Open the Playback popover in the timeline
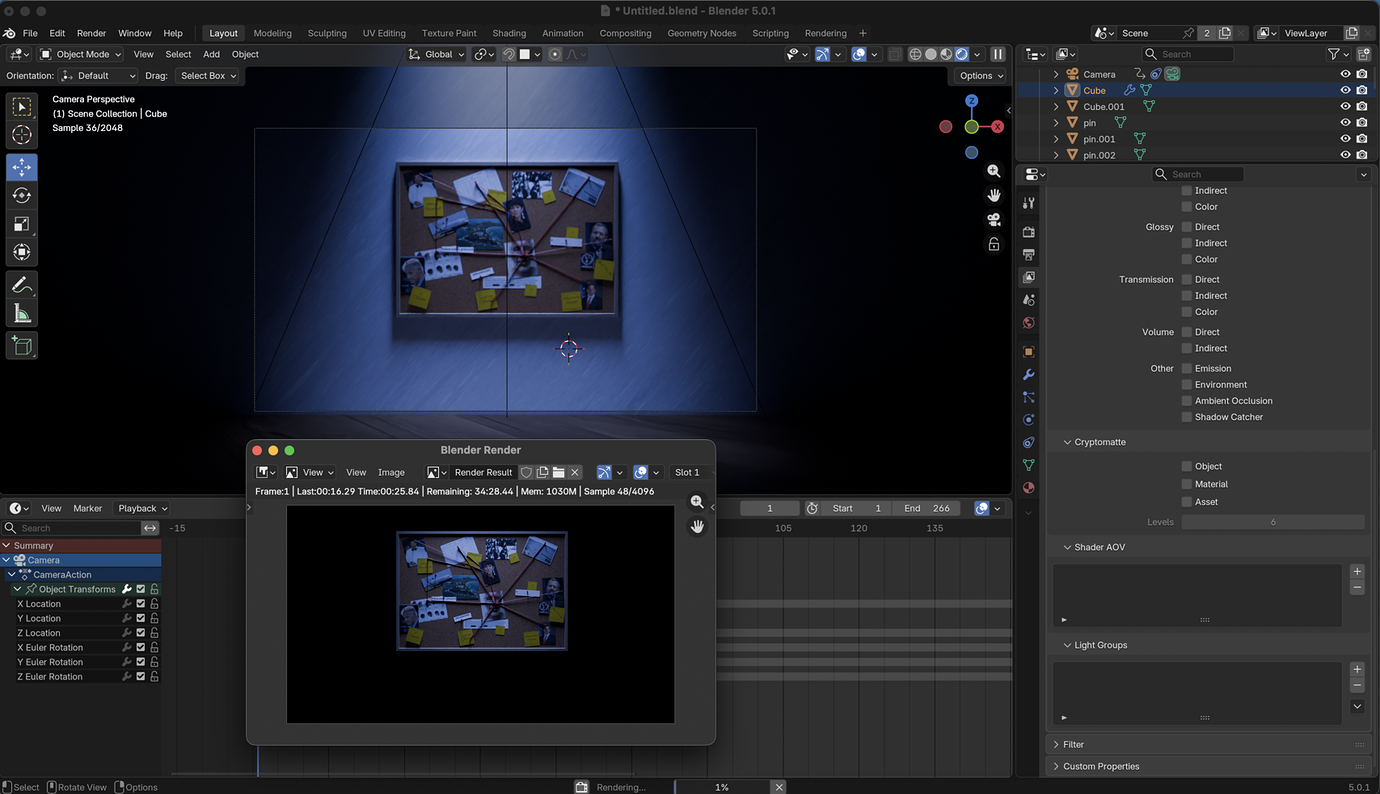The height and width of the screenshot is (794, 1380). [x=142, y=508]
